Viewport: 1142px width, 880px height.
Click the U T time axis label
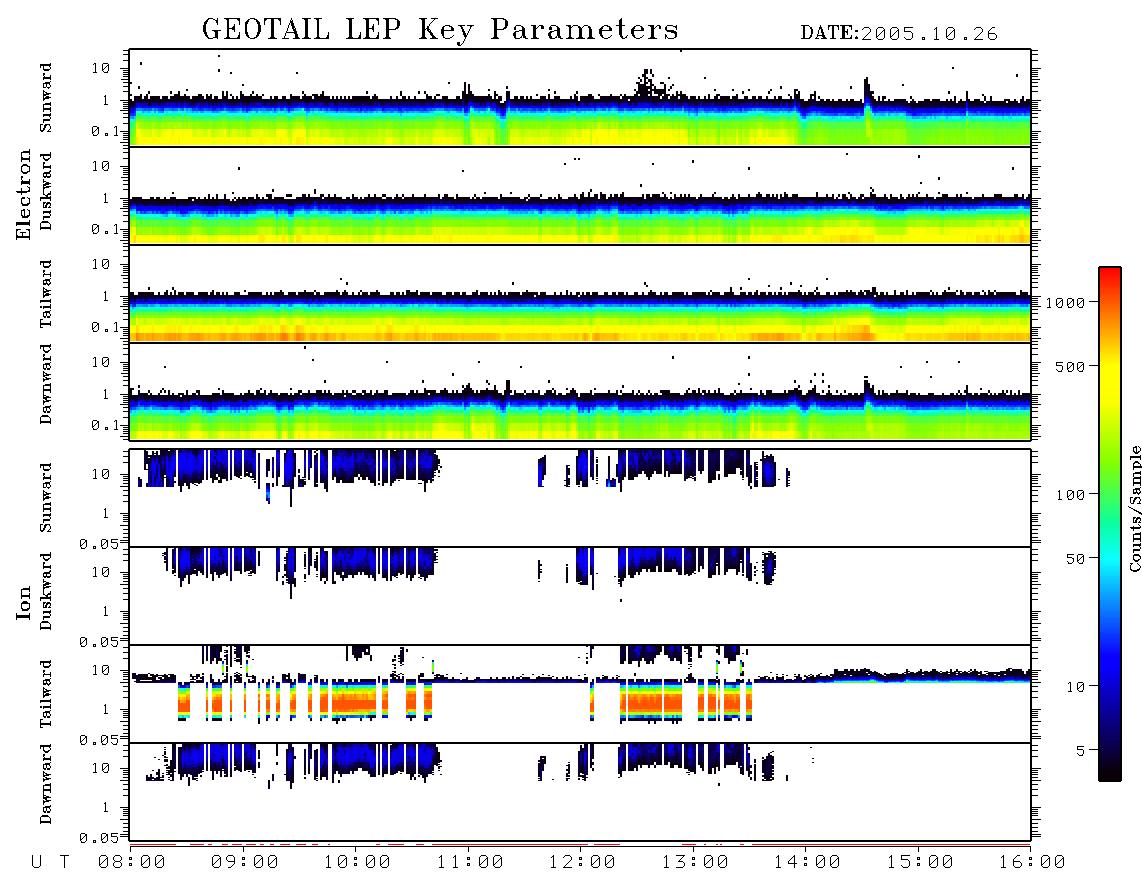tap(50, 863)
